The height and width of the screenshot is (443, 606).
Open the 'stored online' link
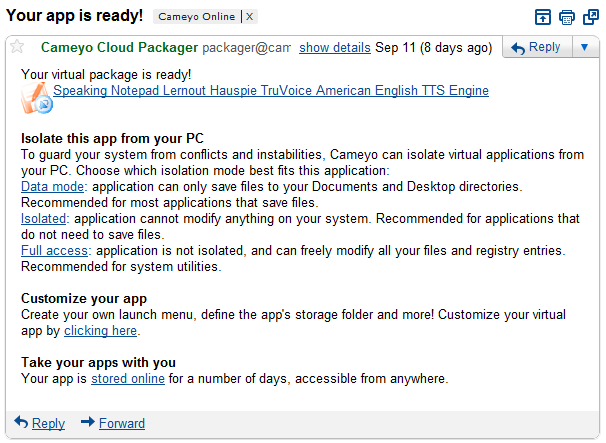coord(128,379)
